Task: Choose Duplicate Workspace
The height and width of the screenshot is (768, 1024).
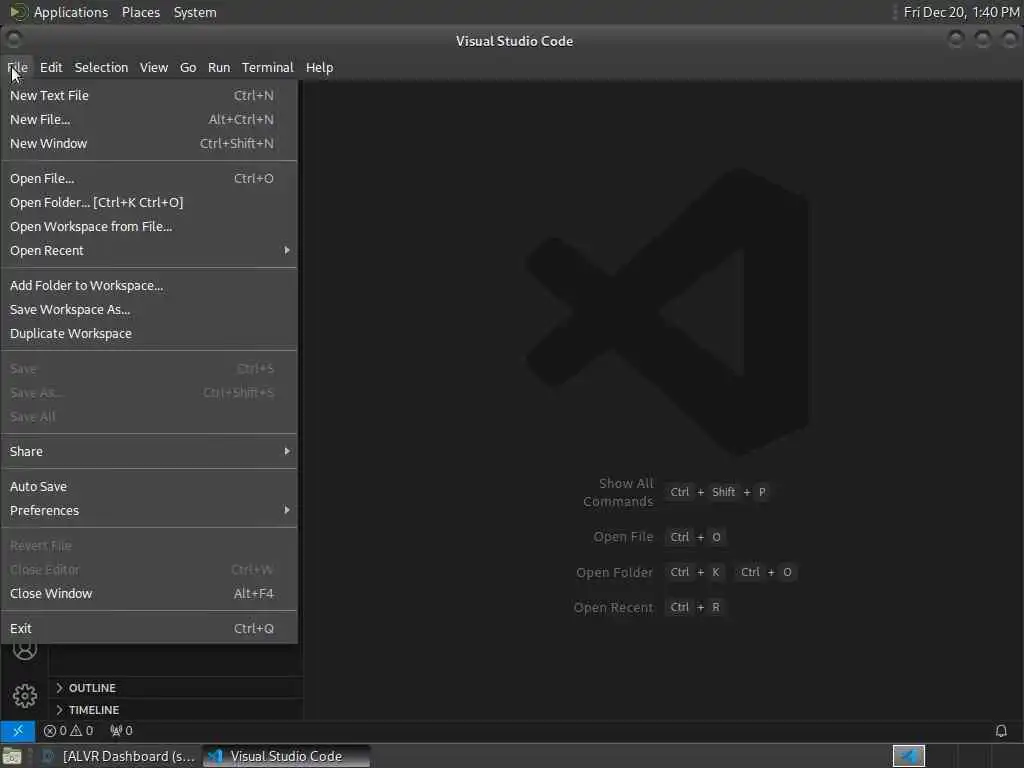Action: 149,334
